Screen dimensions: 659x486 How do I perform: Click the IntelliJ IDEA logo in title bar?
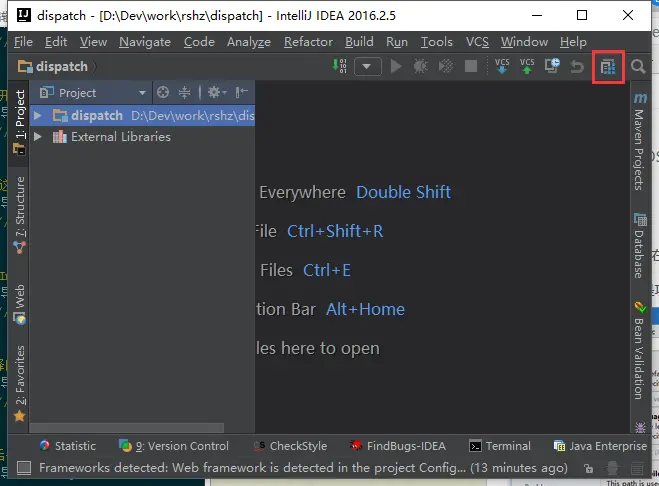24,15
